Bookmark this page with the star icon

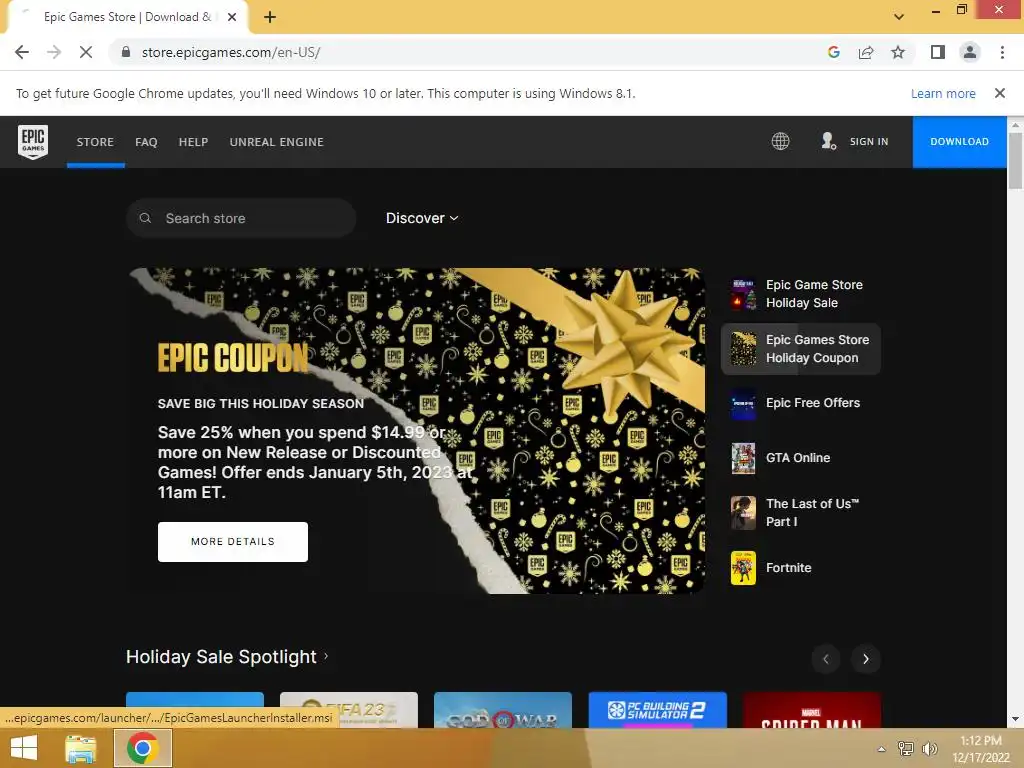[x=898, y=52]
